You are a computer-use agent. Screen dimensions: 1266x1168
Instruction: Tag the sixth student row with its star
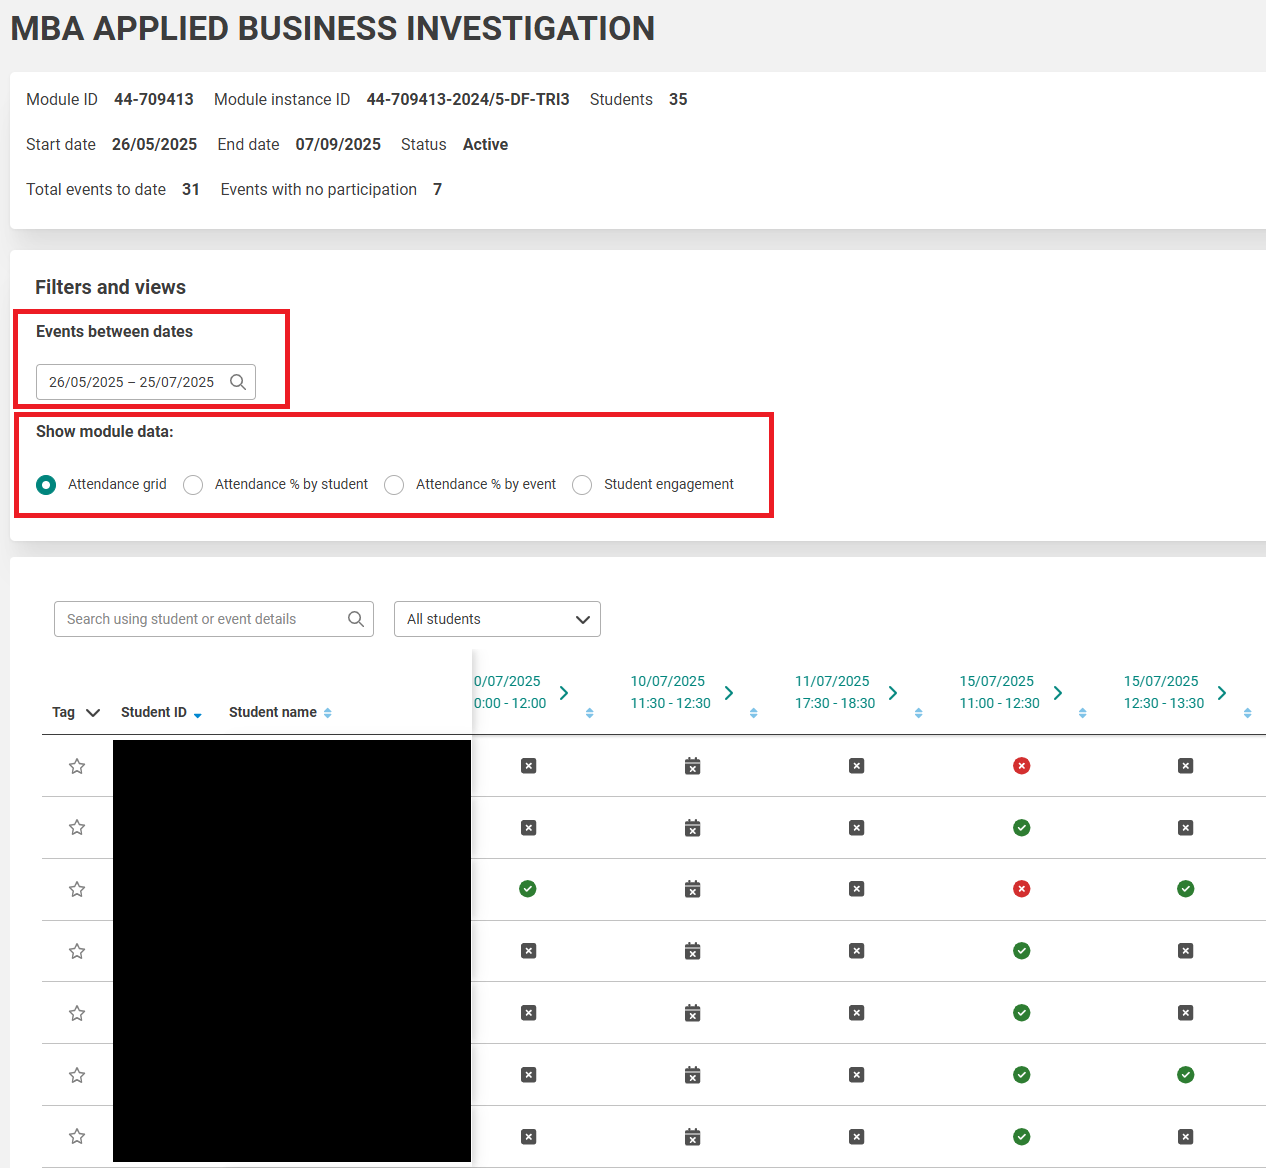pos(77,1075)
